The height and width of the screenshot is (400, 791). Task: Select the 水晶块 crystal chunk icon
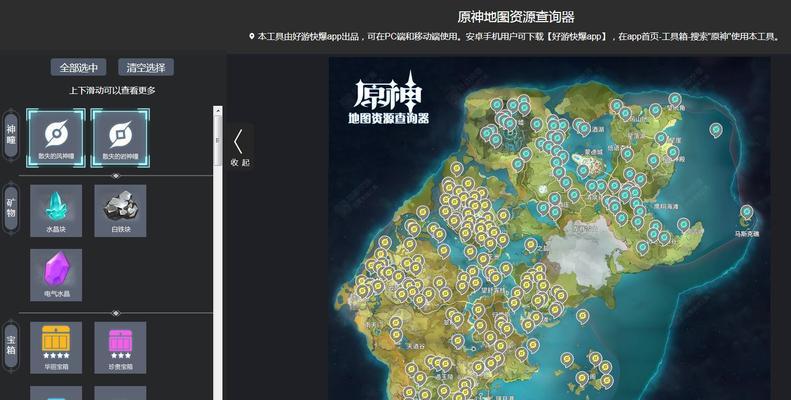pyautogui.click(x=56, y=210)
